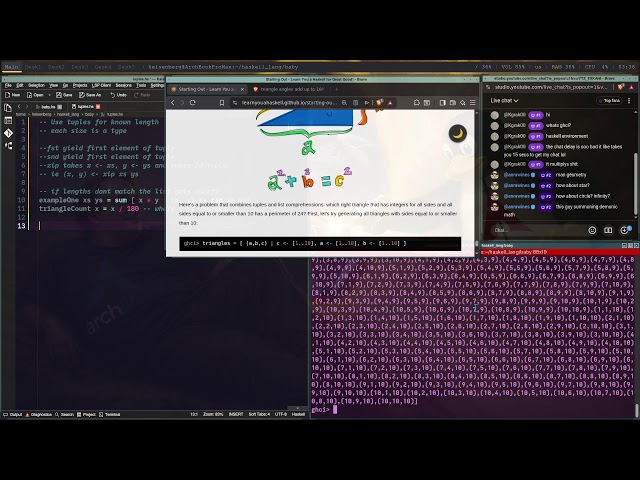
Task: Undo the last edit in Kate
Action: tap(118, 95)
